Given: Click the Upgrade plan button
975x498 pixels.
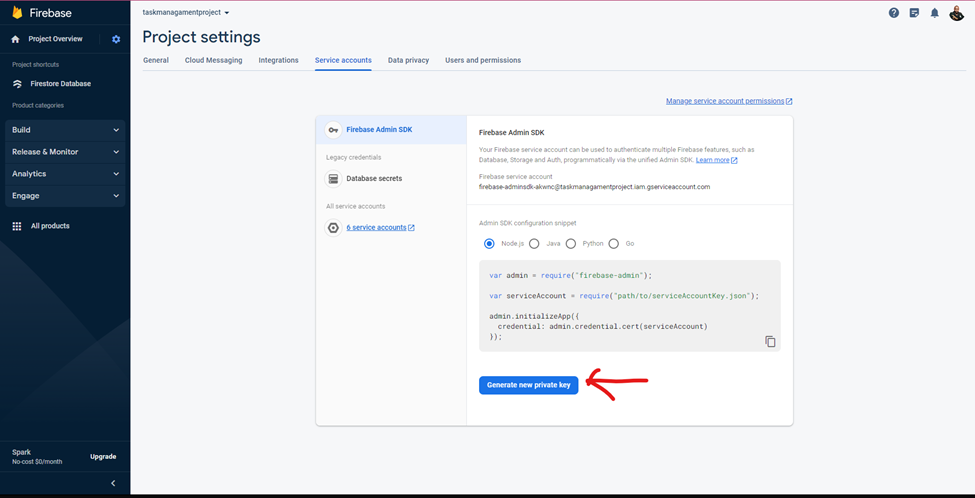Looking at the screenshot, I should click(x=103, y=457).
